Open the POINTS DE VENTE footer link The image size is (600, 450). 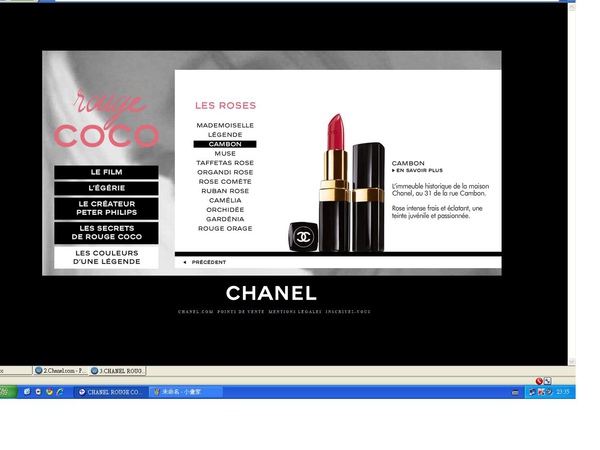click(241, 311)
